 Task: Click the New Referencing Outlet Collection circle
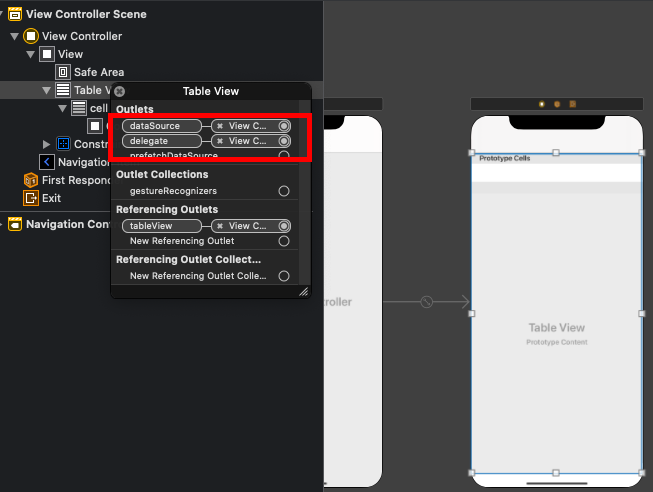coord(284,276)
